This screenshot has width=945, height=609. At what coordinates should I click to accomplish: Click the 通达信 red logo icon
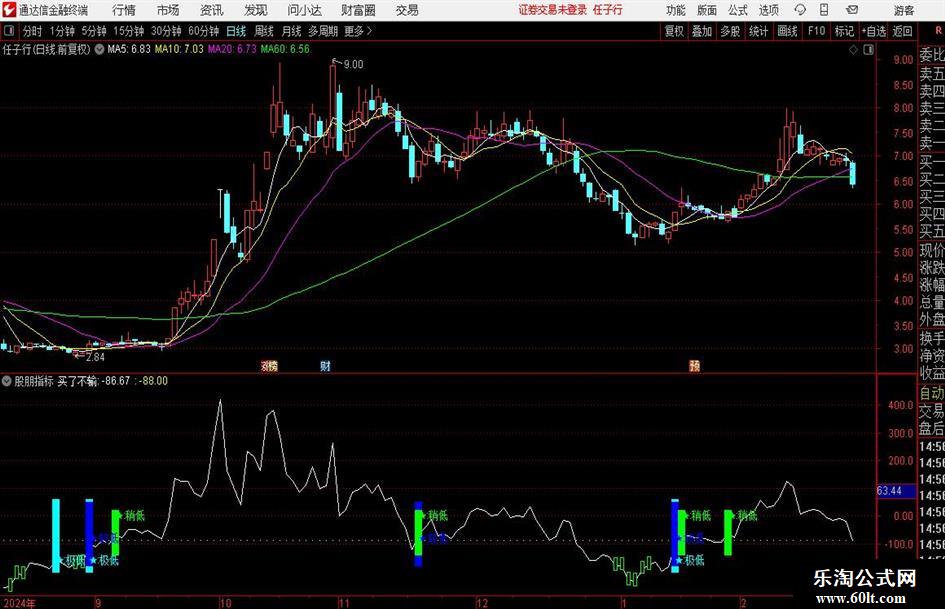tap(9, 9)
